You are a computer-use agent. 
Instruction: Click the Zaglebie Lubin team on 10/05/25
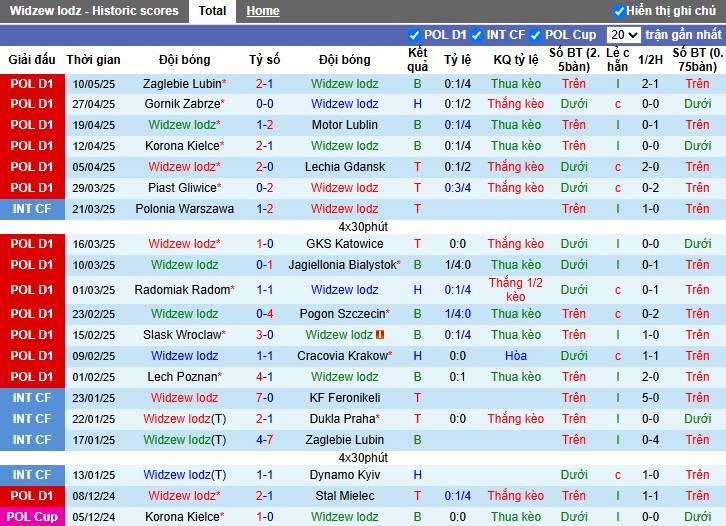coord(184,84)
